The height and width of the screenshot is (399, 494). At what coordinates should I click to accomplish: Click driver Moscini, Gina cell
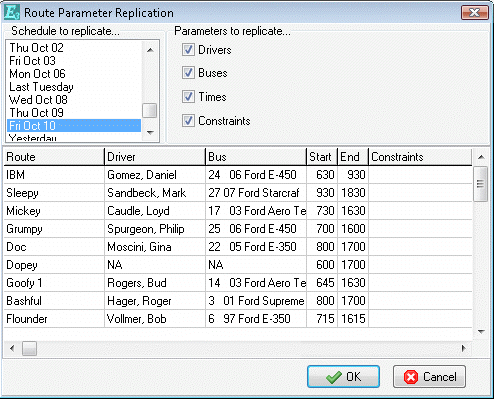click(x=155, y=247)
